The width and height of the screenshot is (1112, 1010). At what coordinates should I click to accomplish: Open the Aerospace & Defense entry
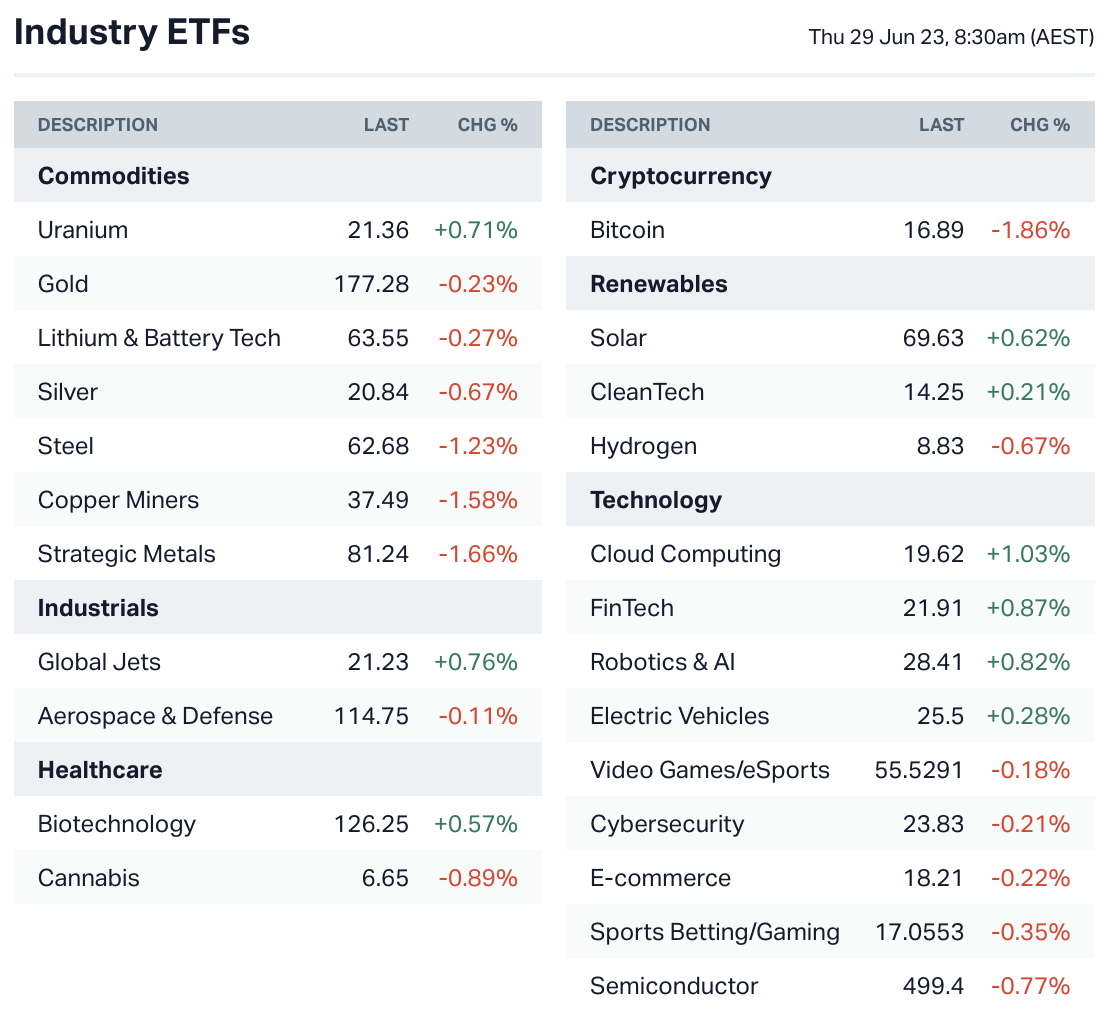pyautogui.click(x=155, y=716)
